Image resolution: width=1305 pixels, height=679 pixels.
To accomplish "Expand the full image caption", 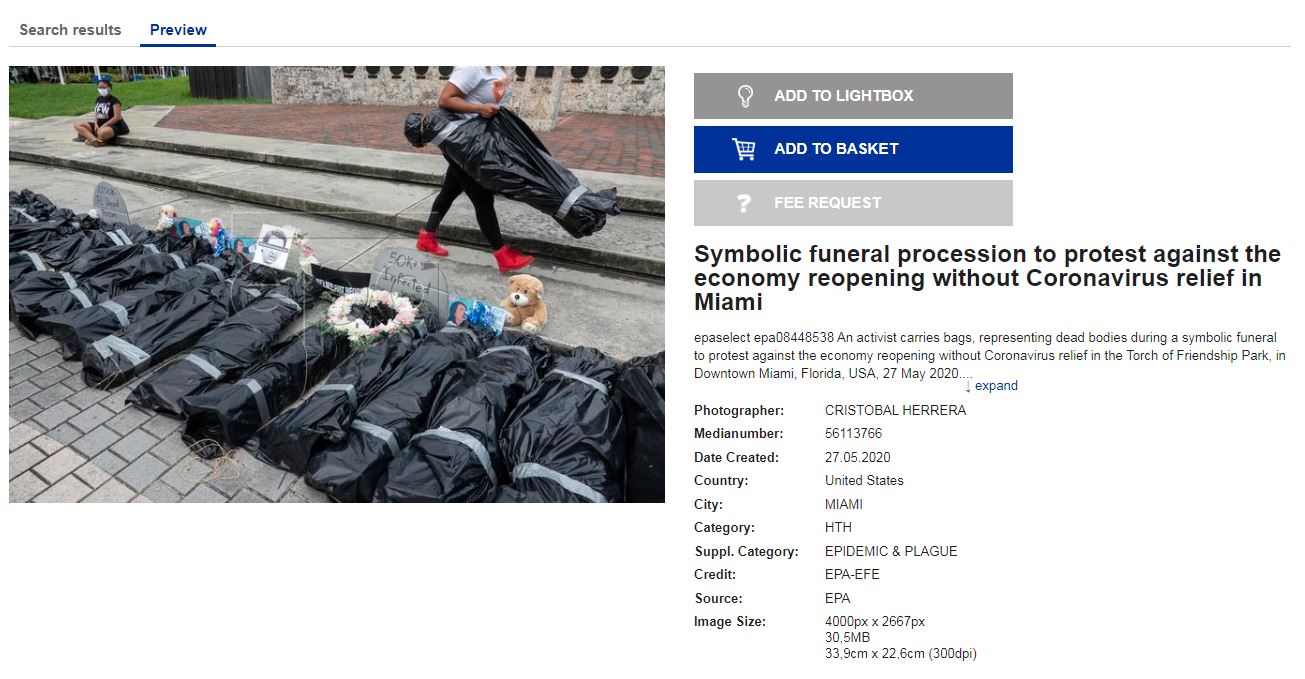I will tap(991, 386).
